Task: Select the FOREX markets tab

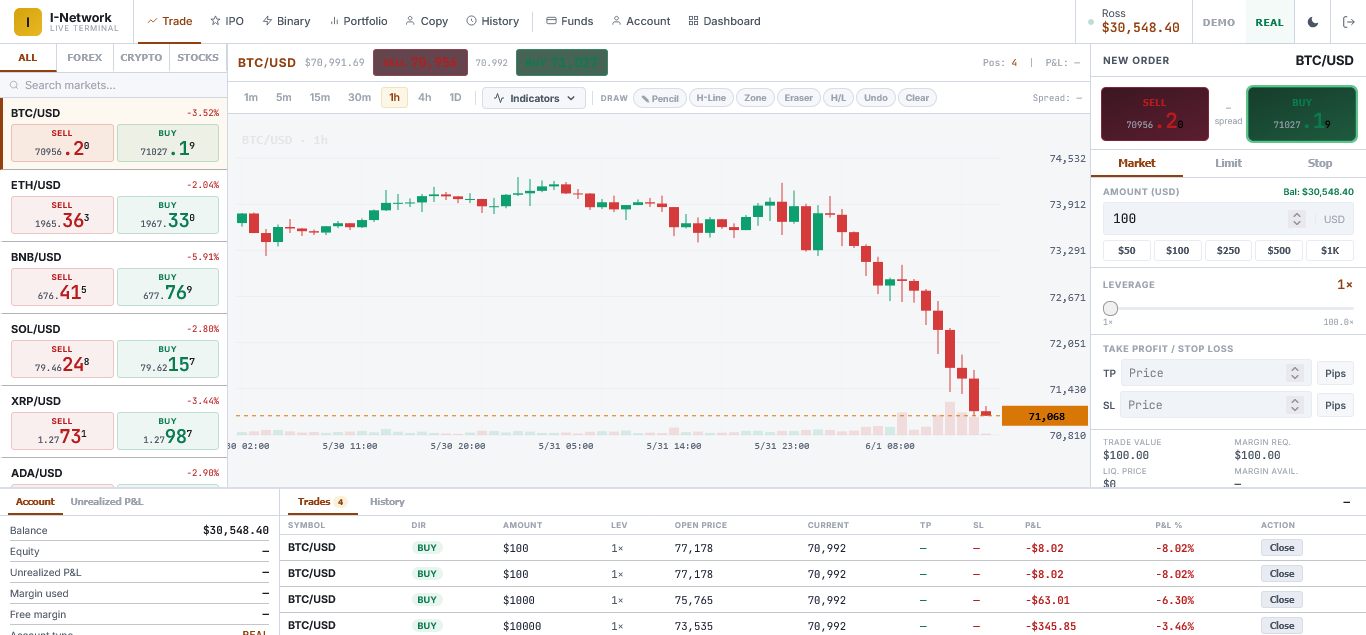Action: tap(85, 58)
